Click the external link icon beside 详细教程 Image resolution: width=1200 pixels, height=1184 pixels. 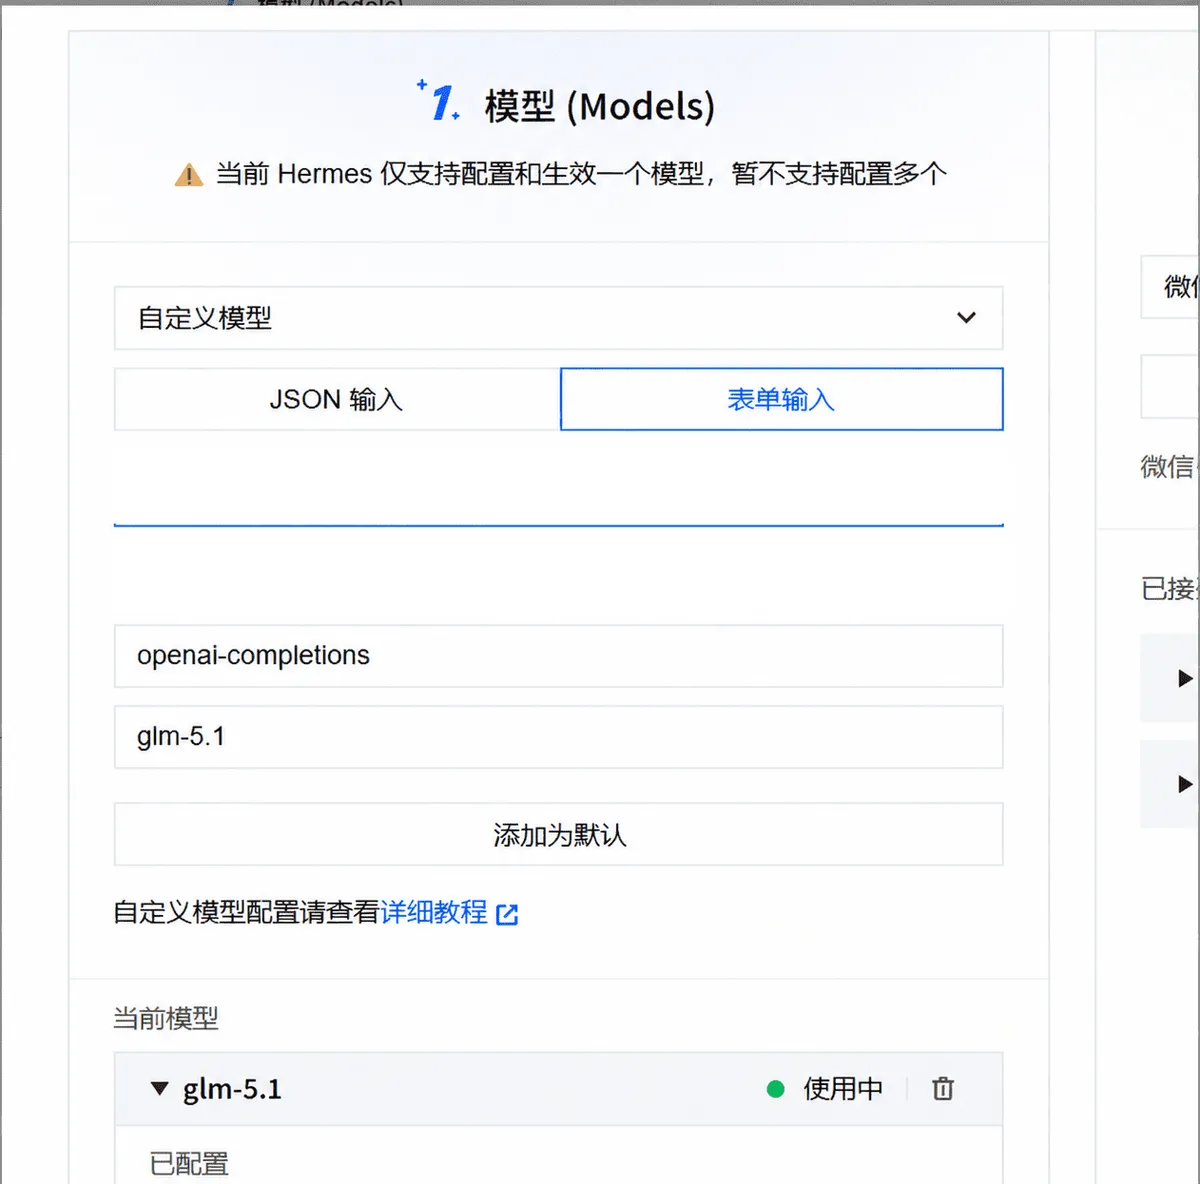[507, 914]
